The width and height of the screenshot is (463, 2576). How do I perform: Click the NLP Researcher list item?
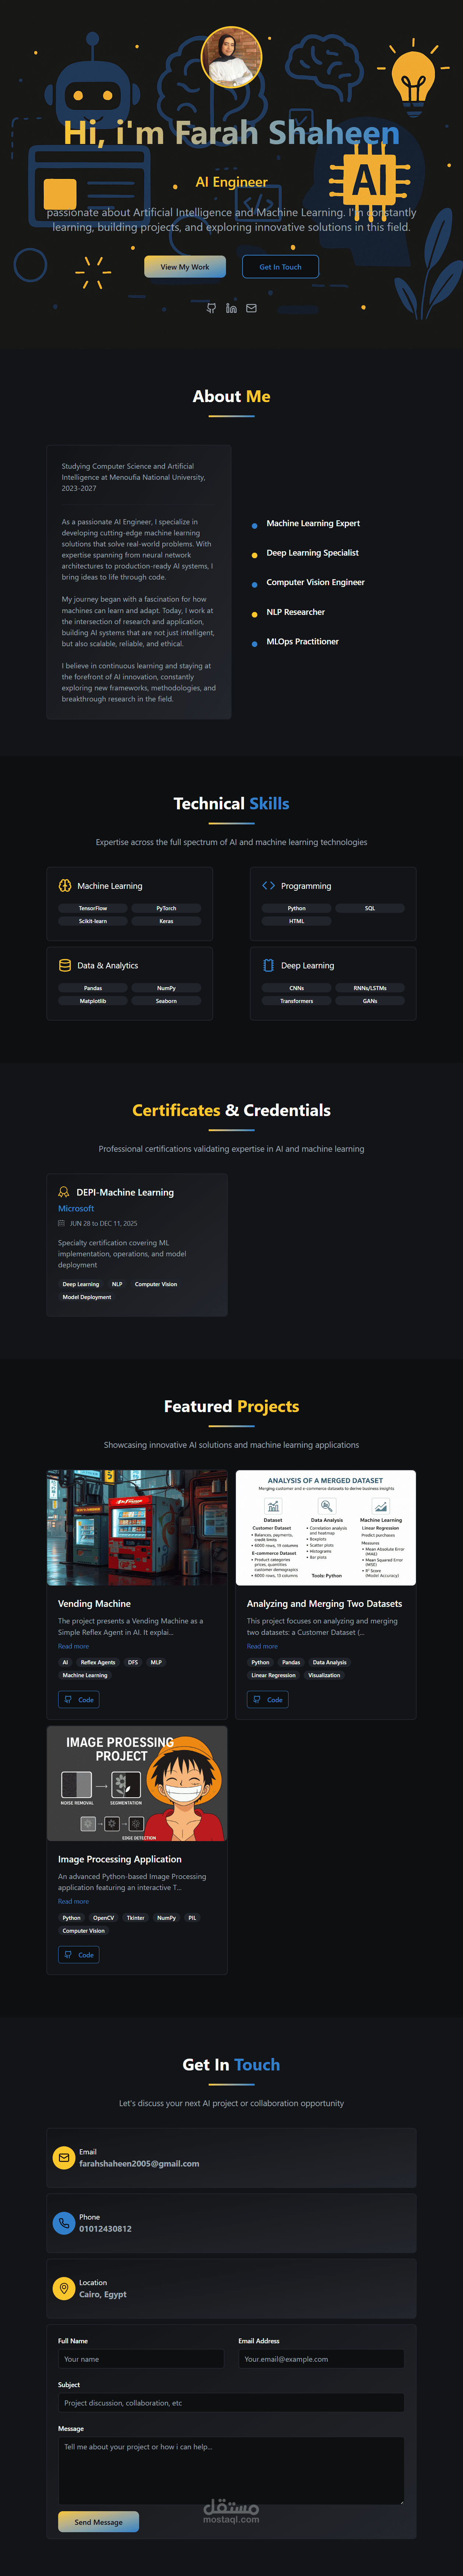tap(295, 612)
